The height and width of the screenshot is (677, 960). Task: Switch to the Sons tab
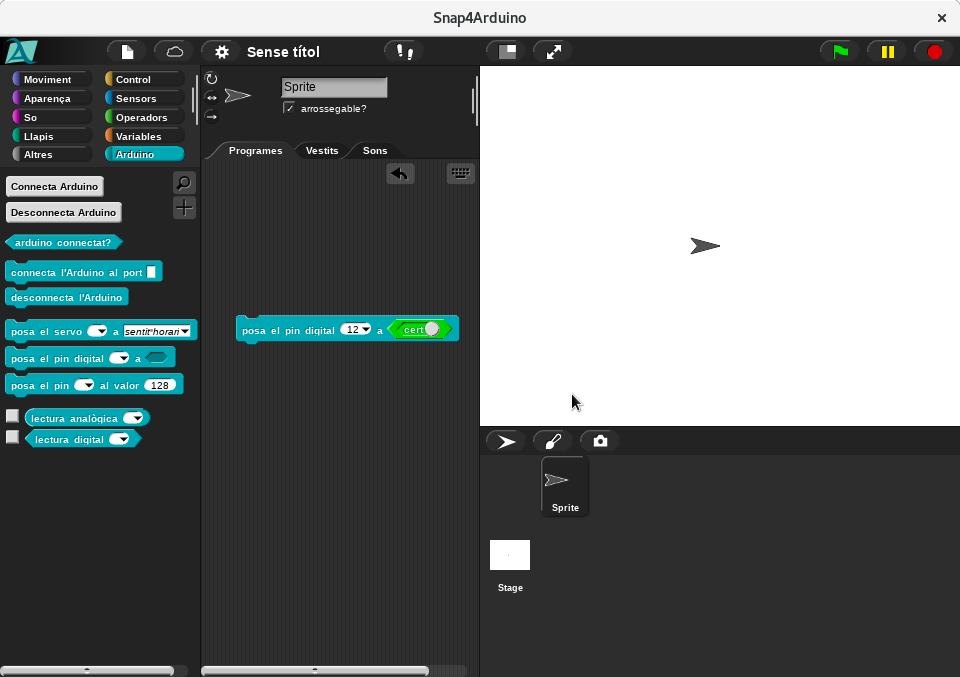tap(375, 151)
